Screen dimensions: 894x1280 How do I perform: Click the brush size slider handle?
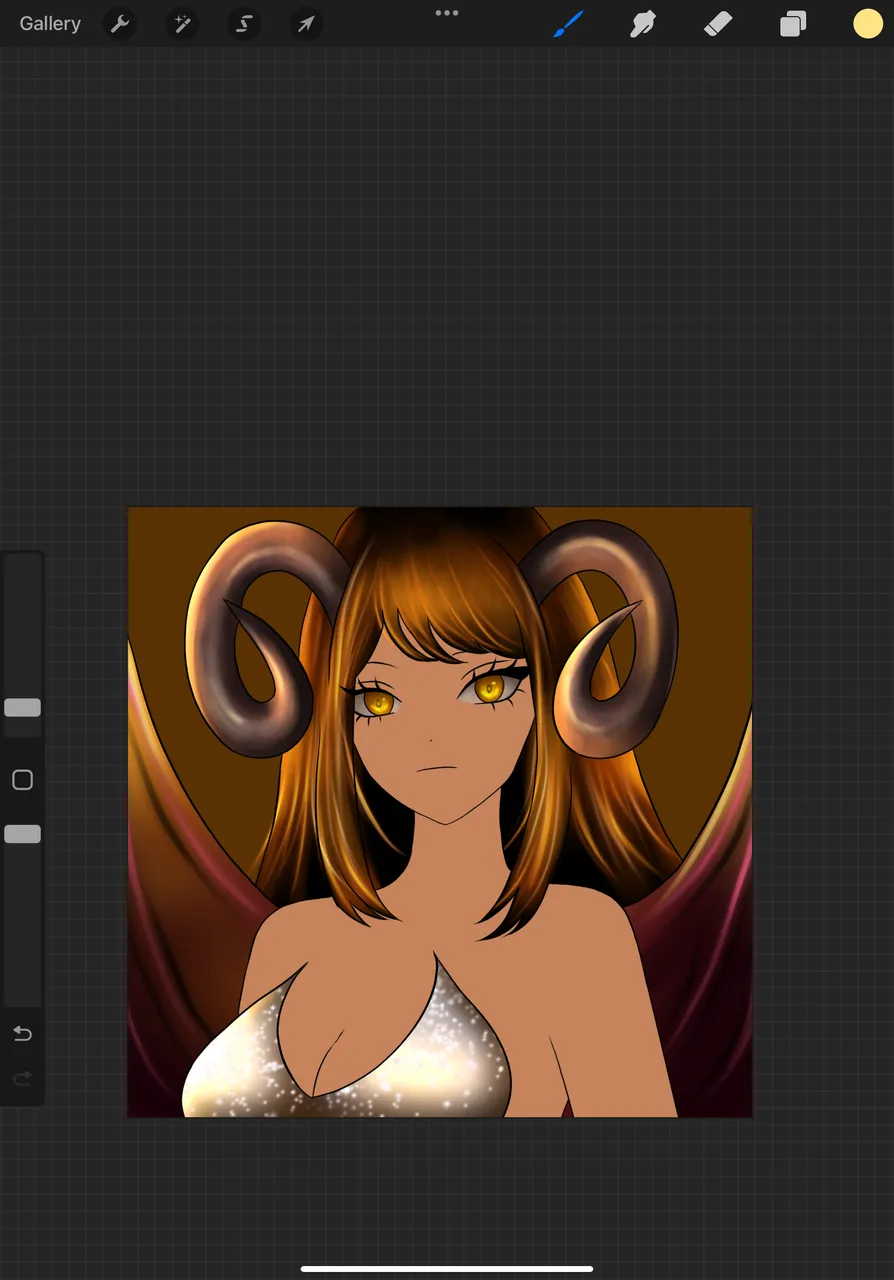[22, 708]
